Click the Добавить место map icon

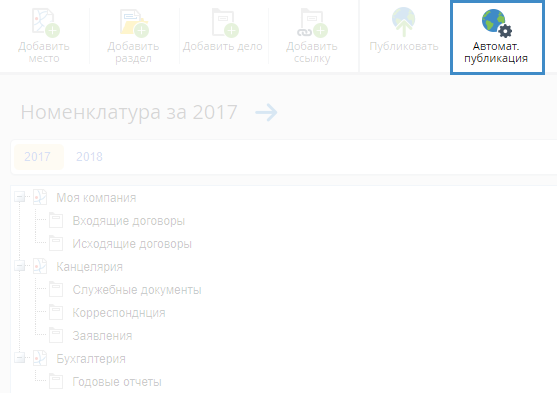tap(45, 23)
